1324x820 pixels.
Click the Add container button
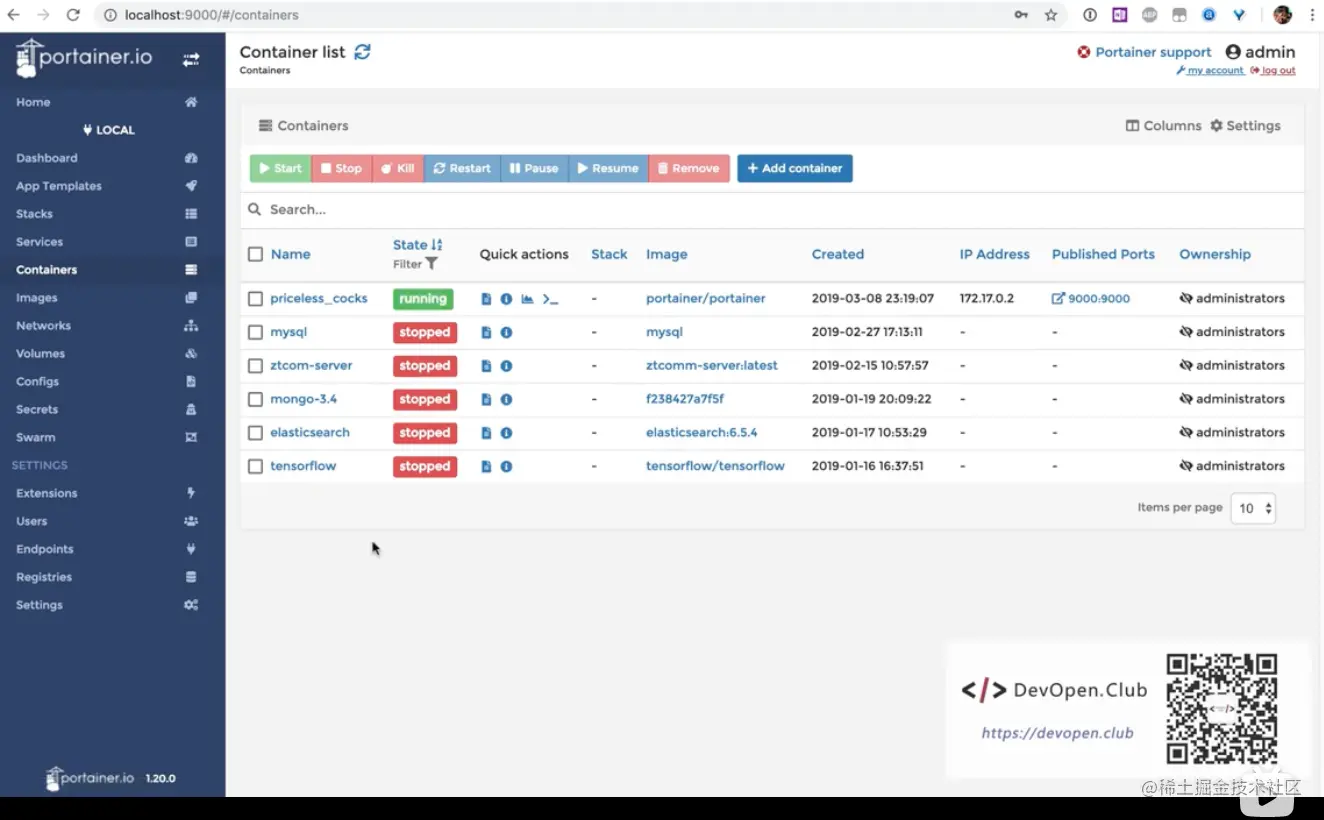click(795, 168)
